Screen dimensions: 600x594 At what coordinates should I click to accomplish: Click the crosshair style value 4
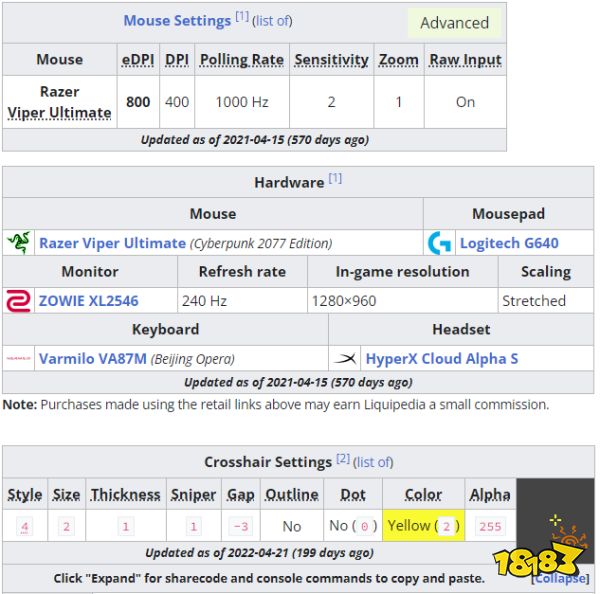click(x=25, y=527)
